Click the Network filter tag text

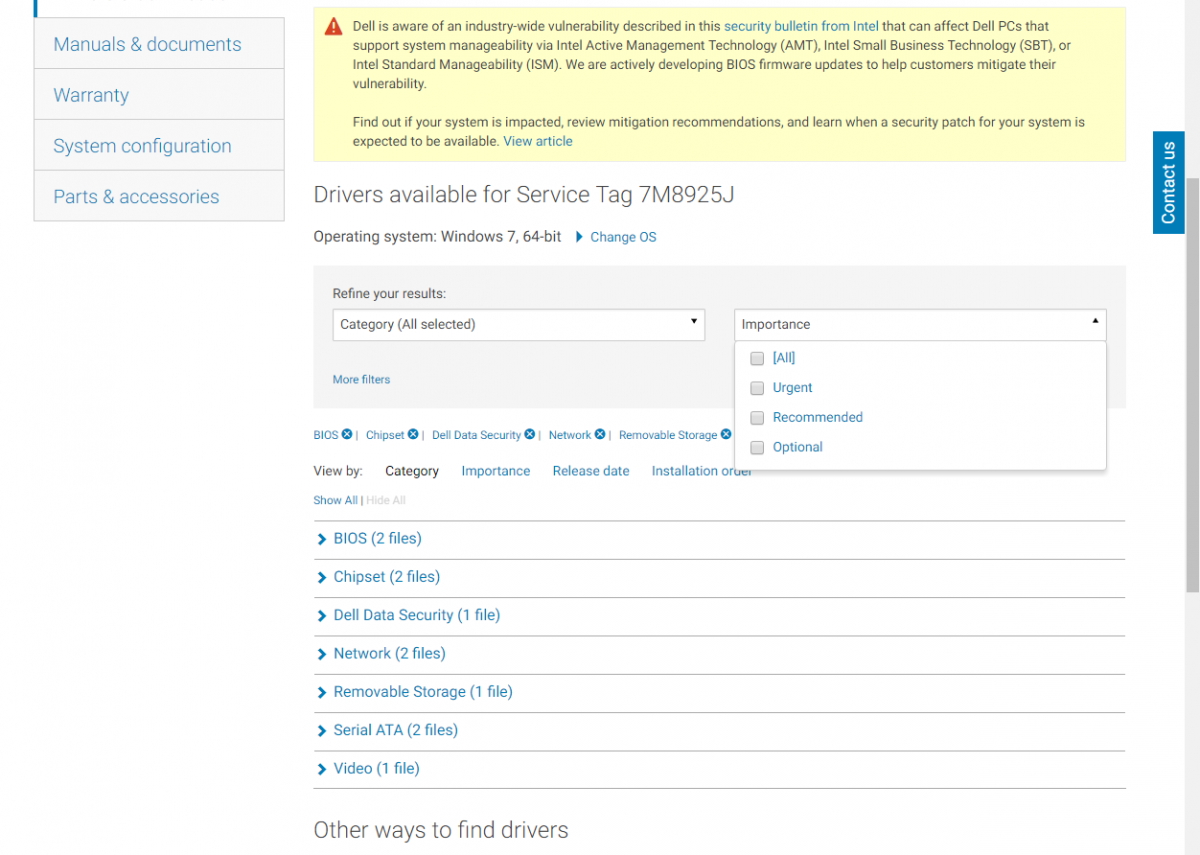(x=570, y=435)
